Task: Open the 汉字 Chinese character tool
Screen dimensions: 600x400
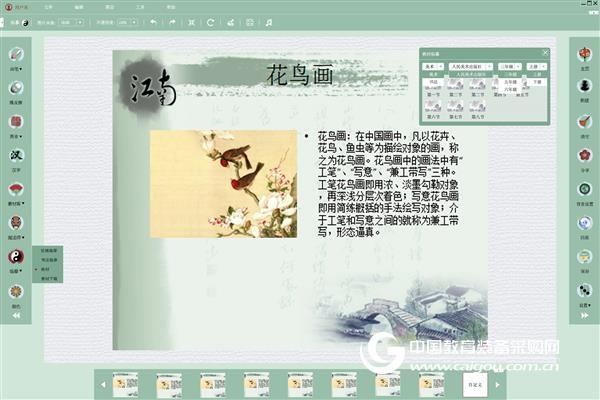Action: pos(16,155)
